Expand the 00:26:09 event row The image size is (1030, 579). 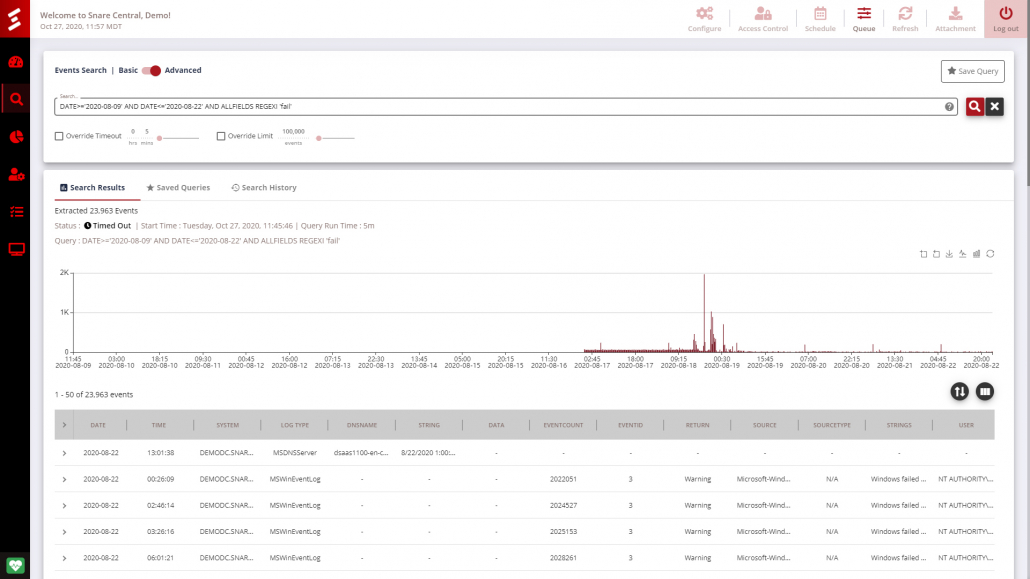click(x=64, y=479)
